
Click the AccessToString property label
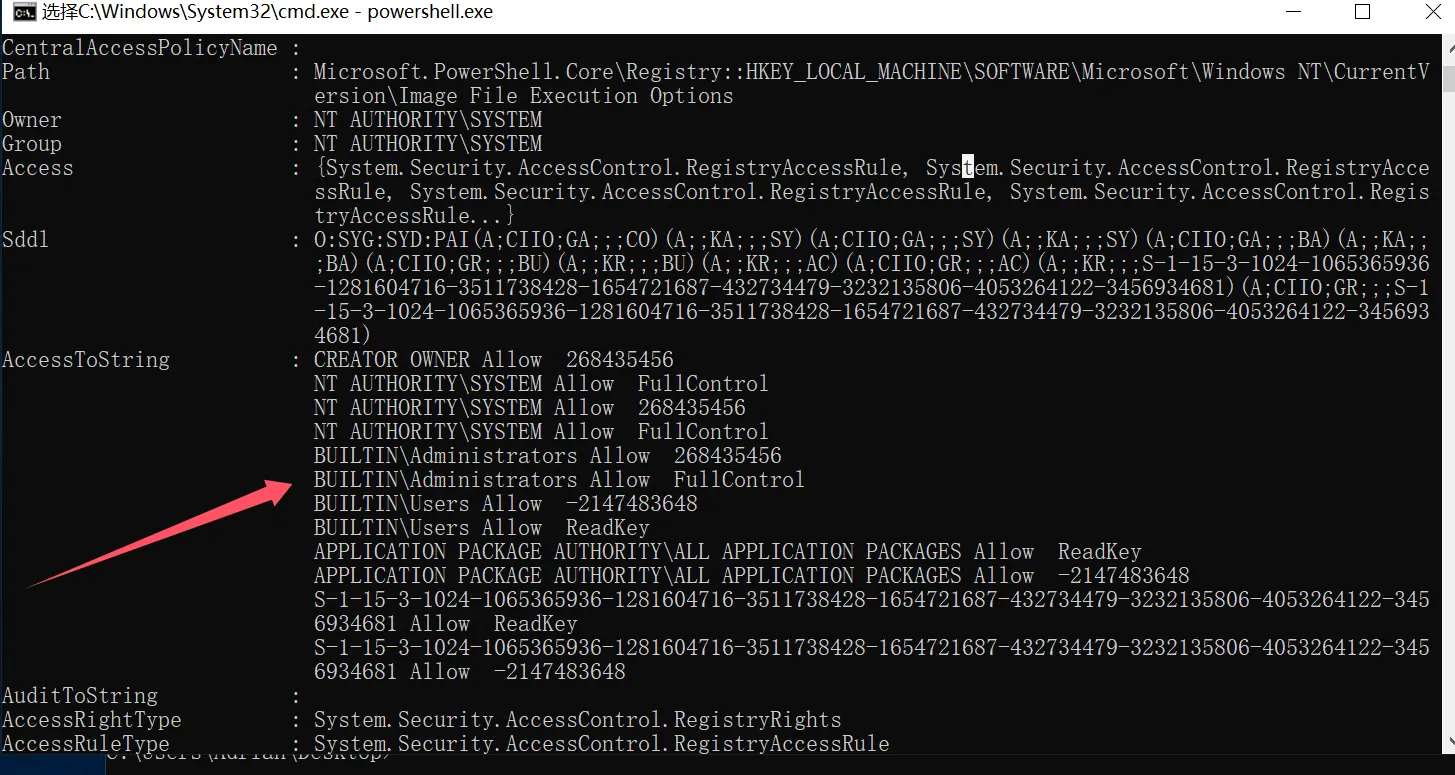pyautogui.click(x=86, y=360)
